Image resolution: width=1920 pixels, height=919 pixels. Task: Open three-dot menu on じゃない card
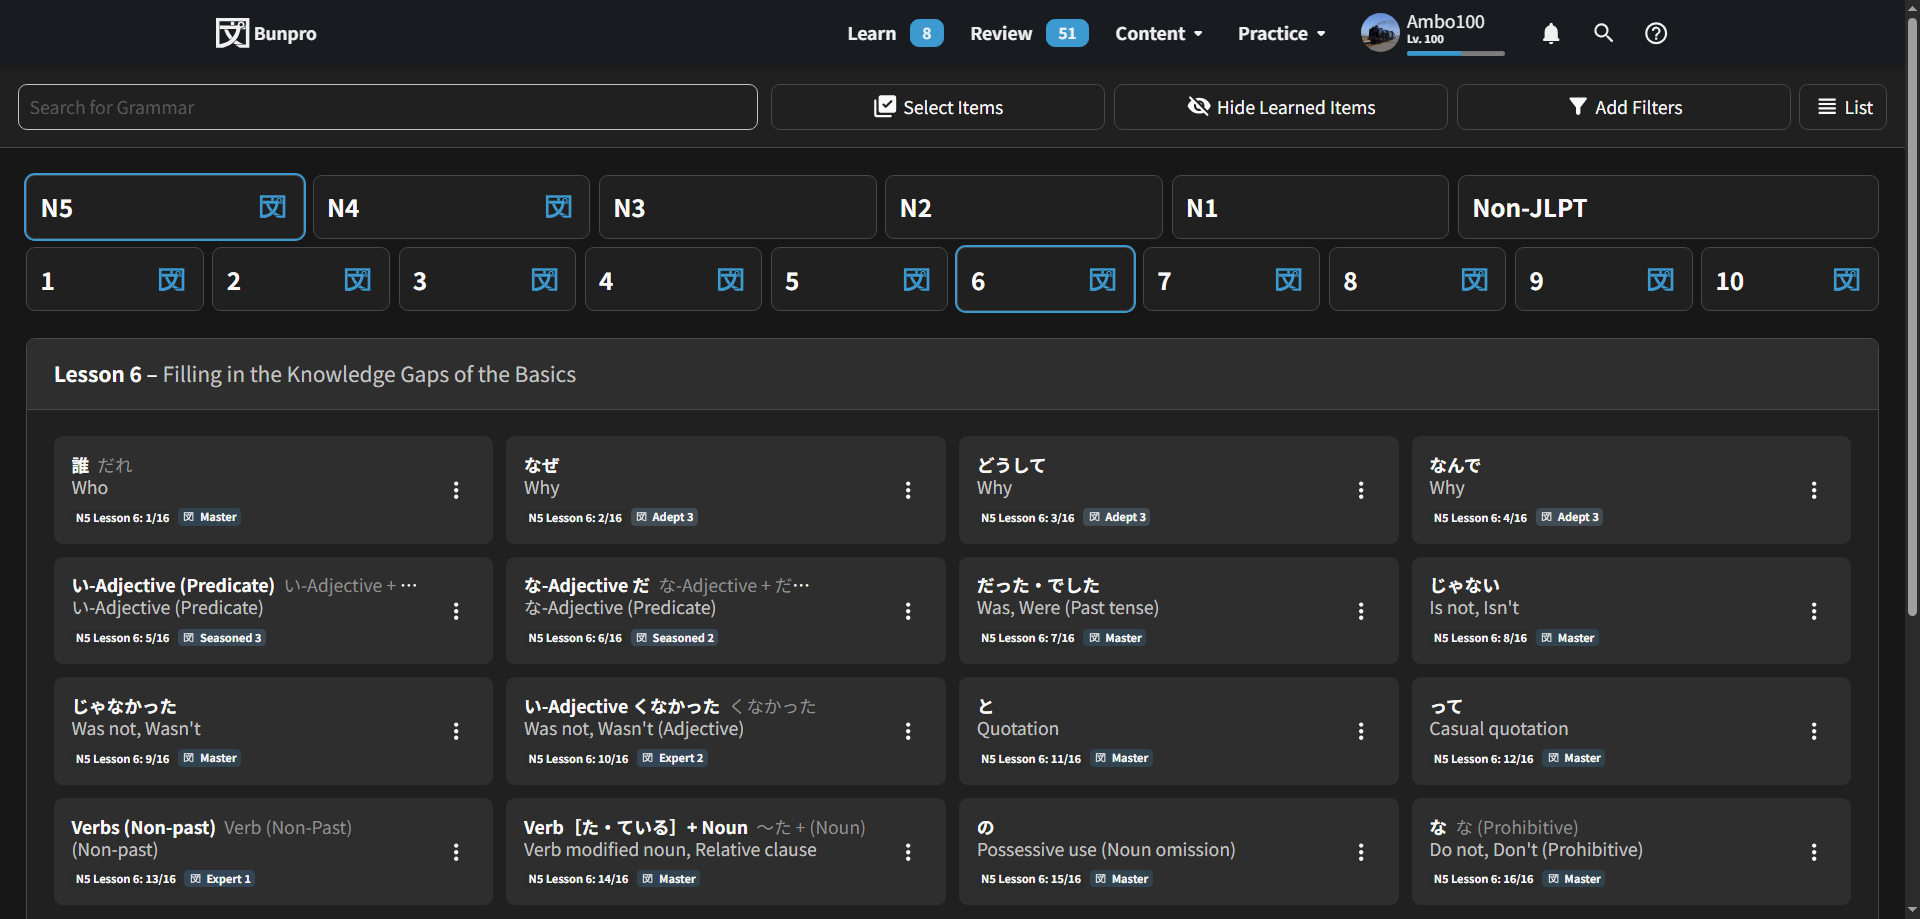pos(1813,611)
